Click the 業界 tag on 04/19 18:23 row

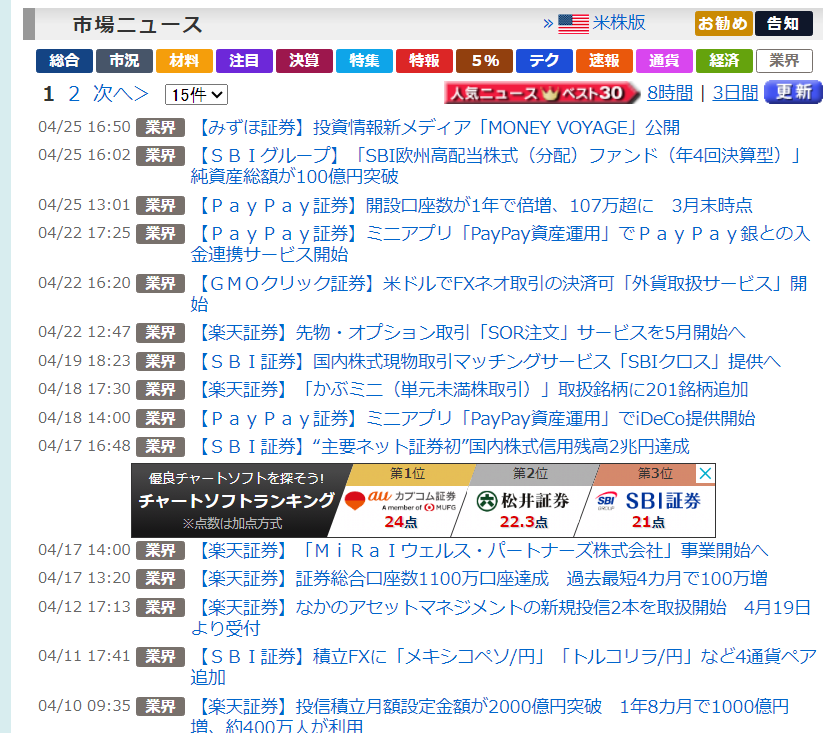(160, 361)
